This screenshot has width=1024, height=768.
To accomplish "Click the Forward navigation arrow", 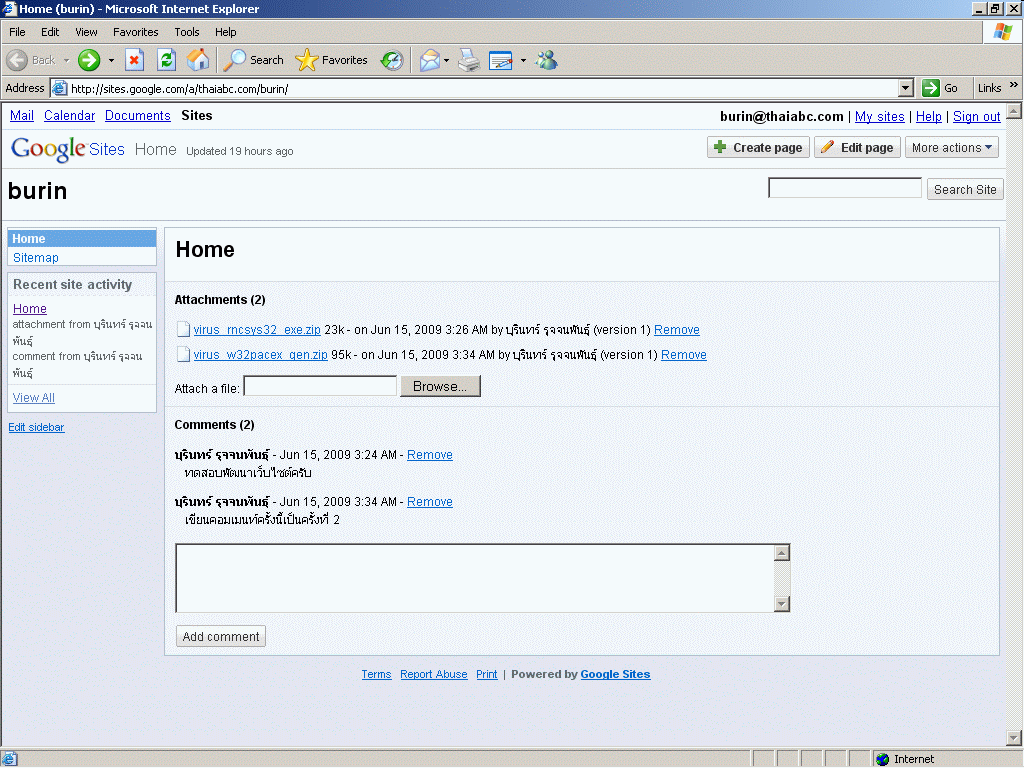I will click(89, 60).
